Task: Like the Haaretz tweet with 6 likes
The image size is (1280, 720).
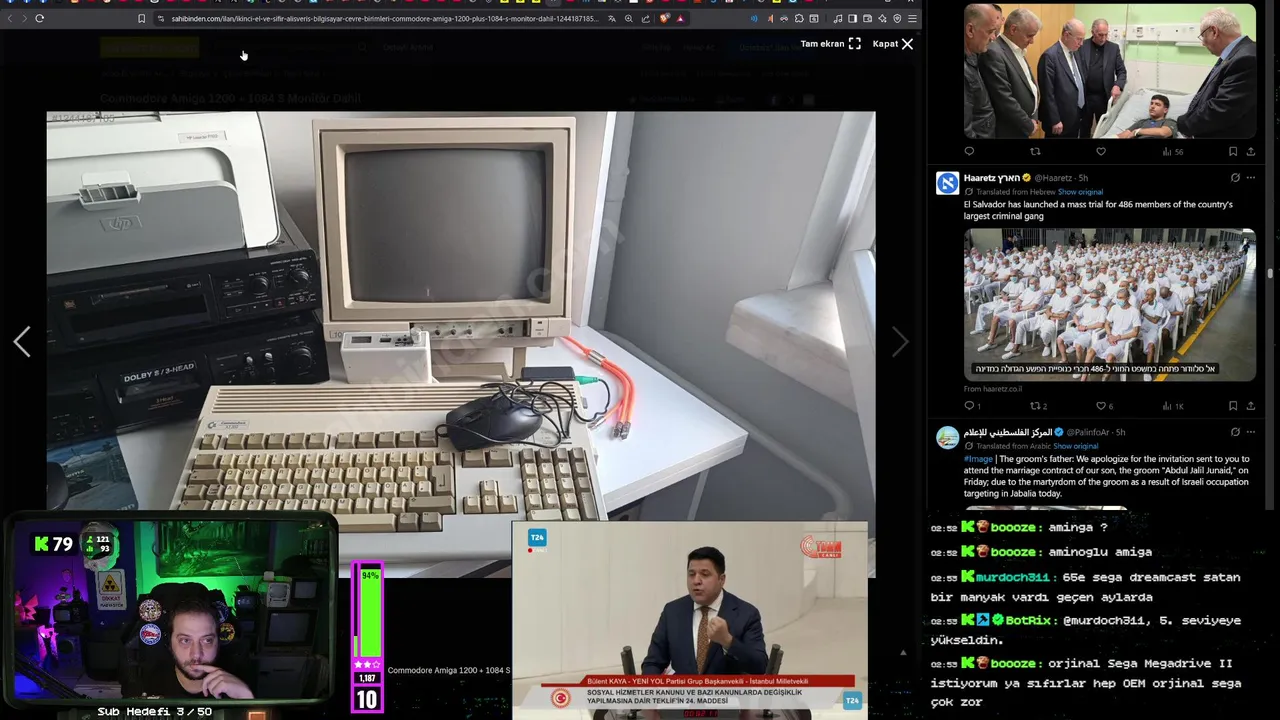Action: click(1104, 406)
